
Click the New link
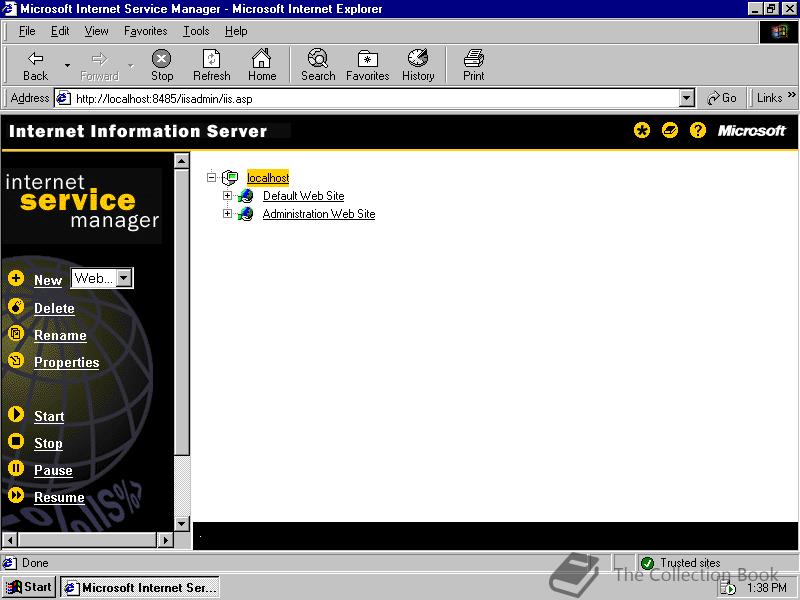click(48, 280)
